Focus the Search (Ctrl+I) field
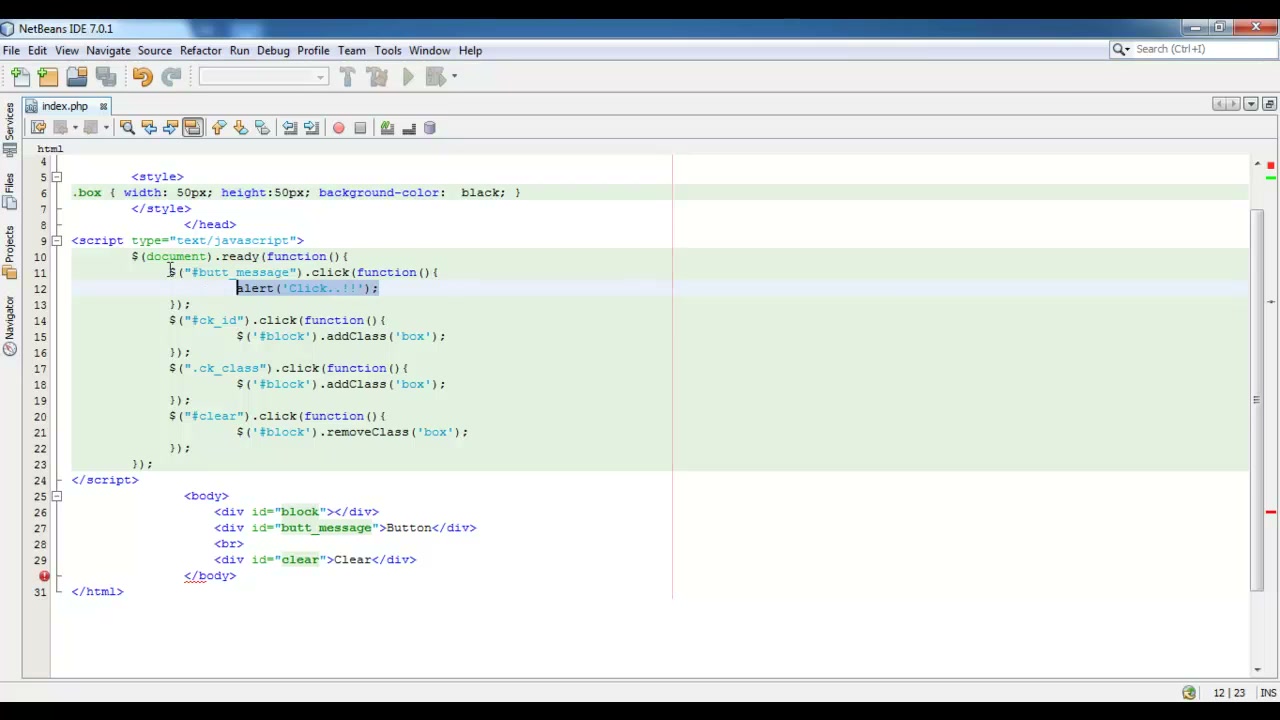The width and height of the screenshot is (1280, 720). coord(1195,49)
